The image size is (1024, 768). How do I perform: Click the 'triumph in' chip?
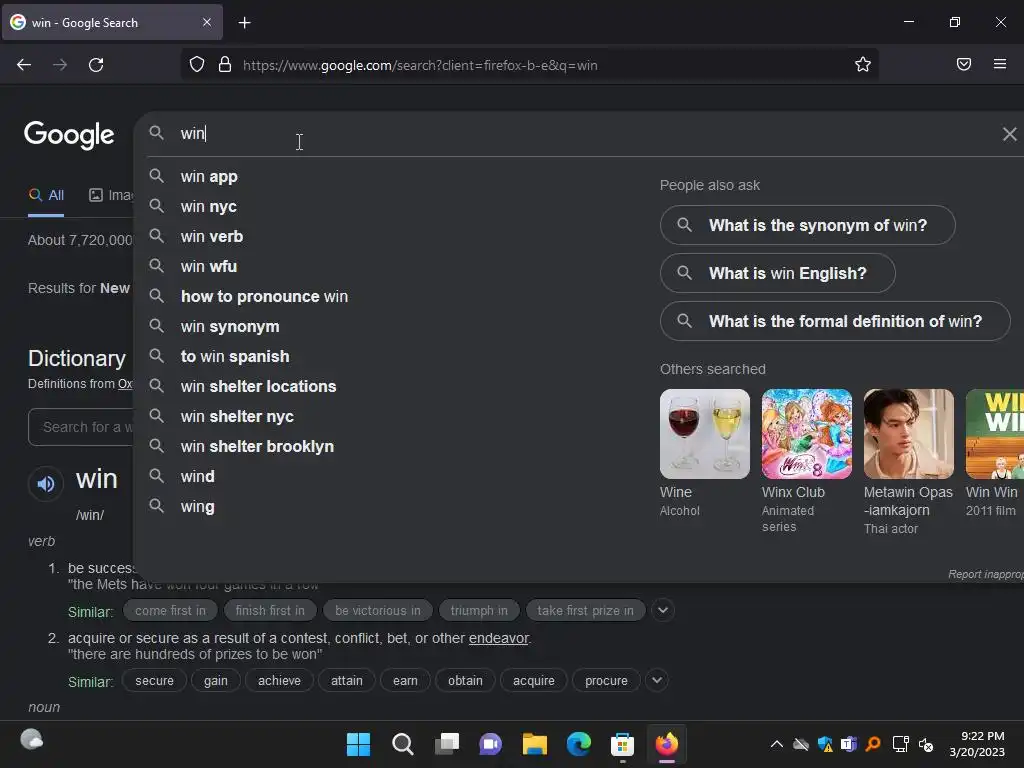click(479, 611)
